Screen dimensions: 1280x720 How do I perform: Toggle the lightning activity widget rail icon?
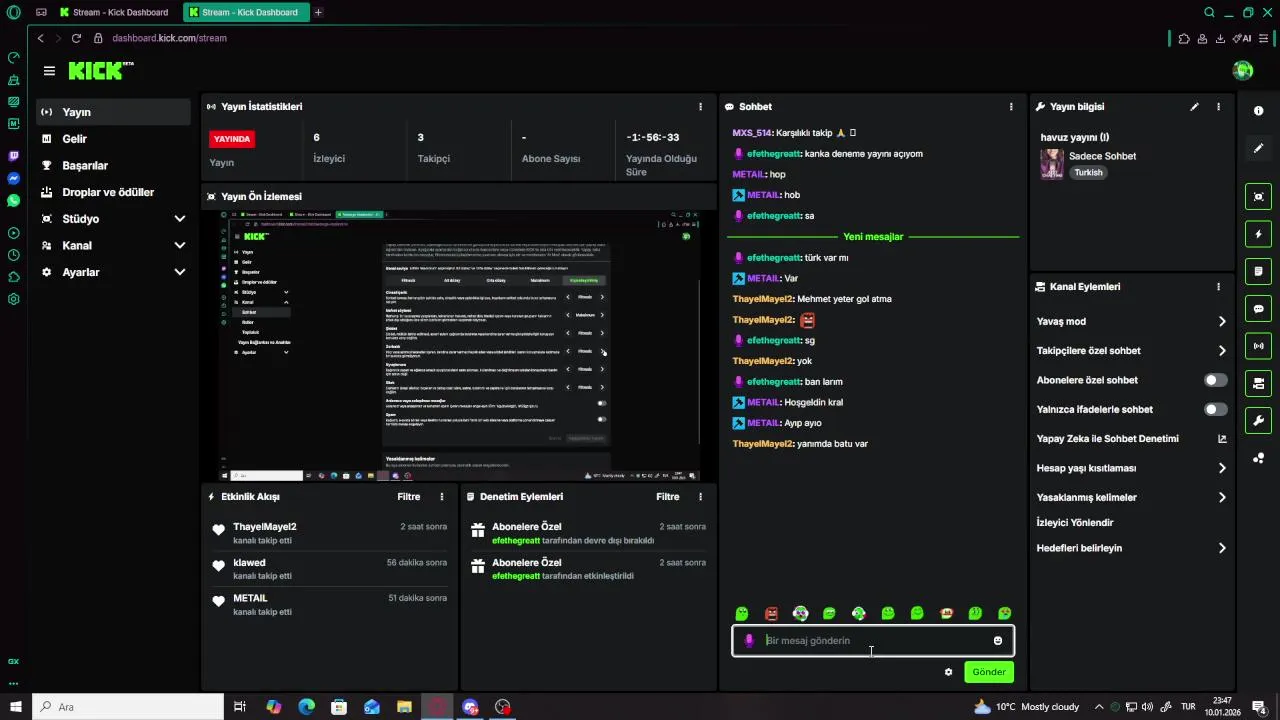click(x=1258, y=234)
